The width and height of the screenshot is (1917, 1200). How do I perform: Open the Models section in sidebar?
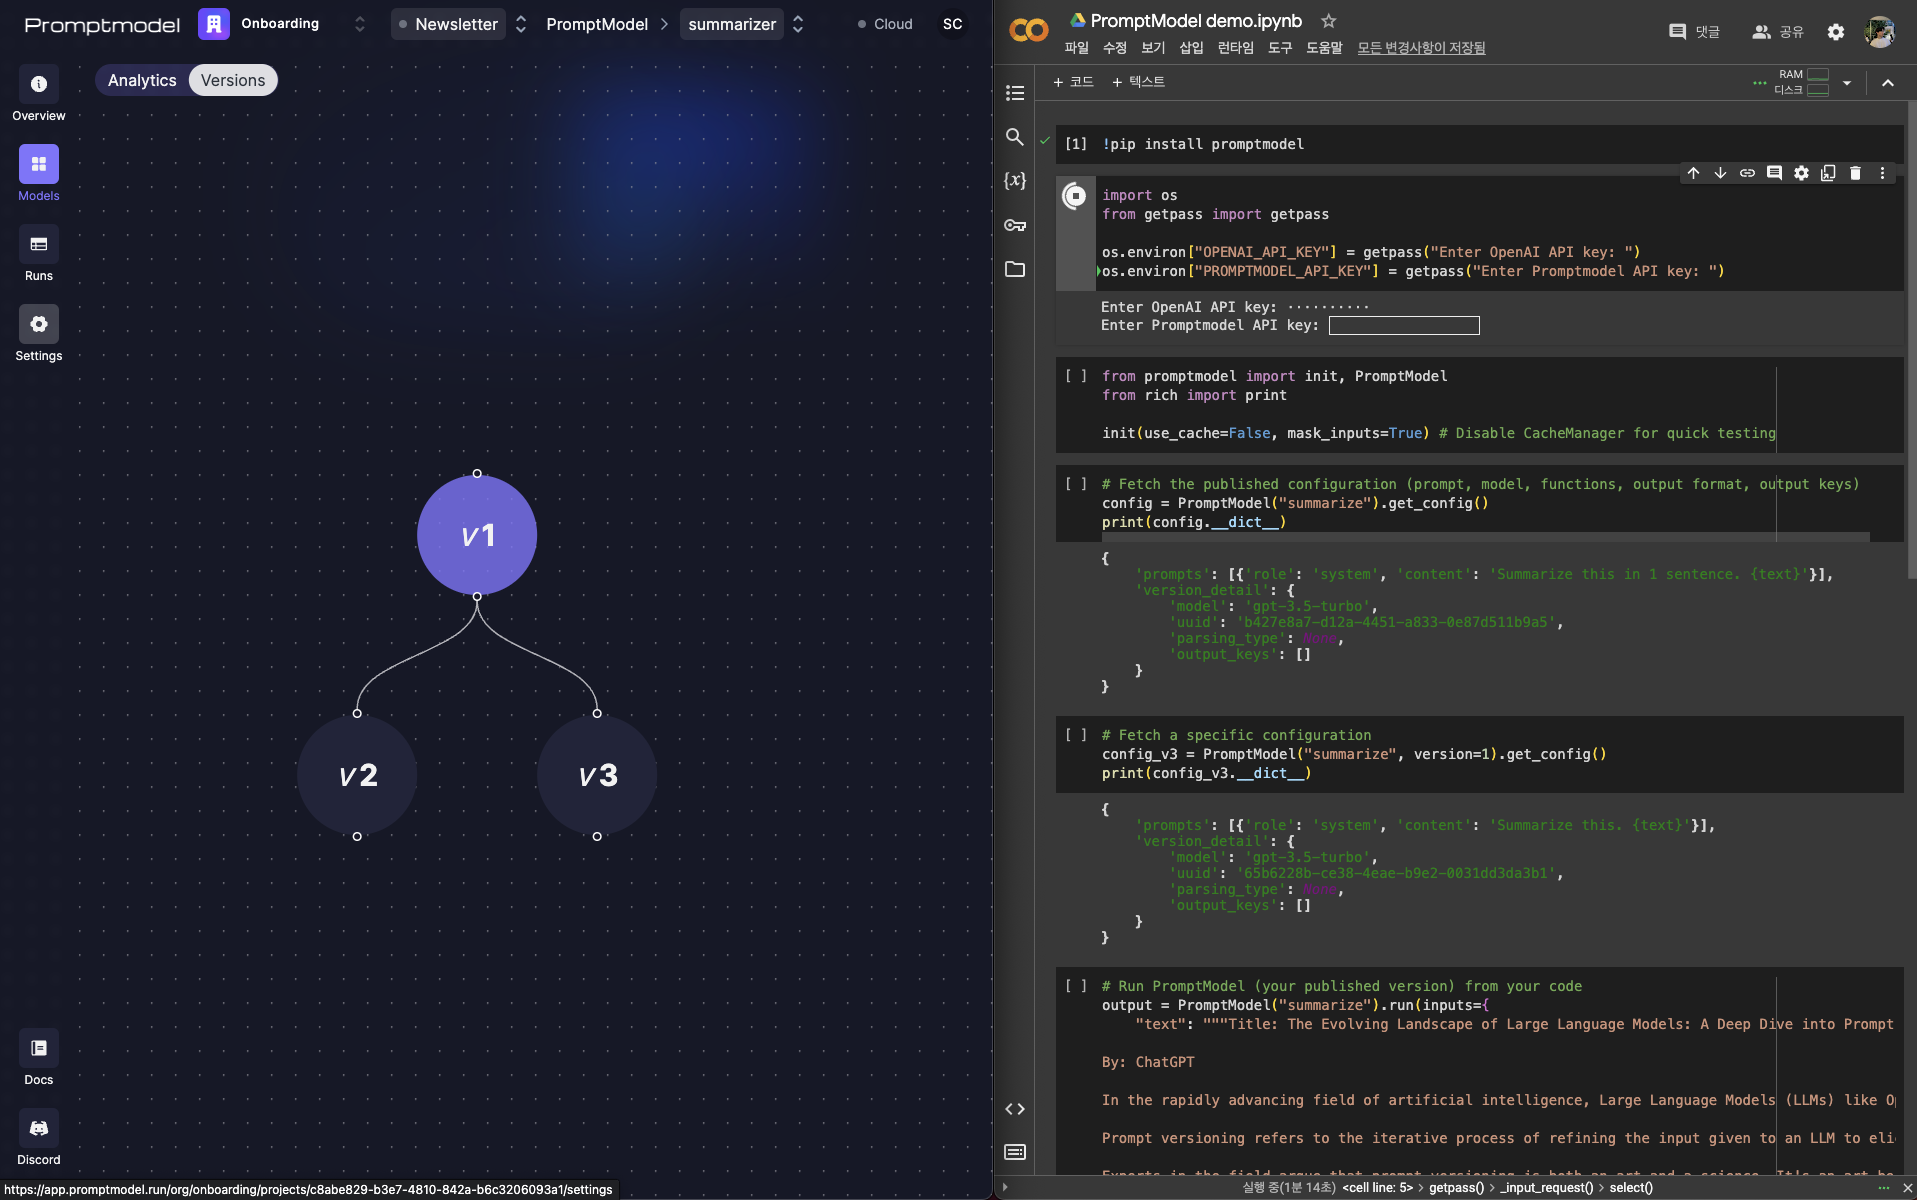pyautogui.click(x=38, y=165)
